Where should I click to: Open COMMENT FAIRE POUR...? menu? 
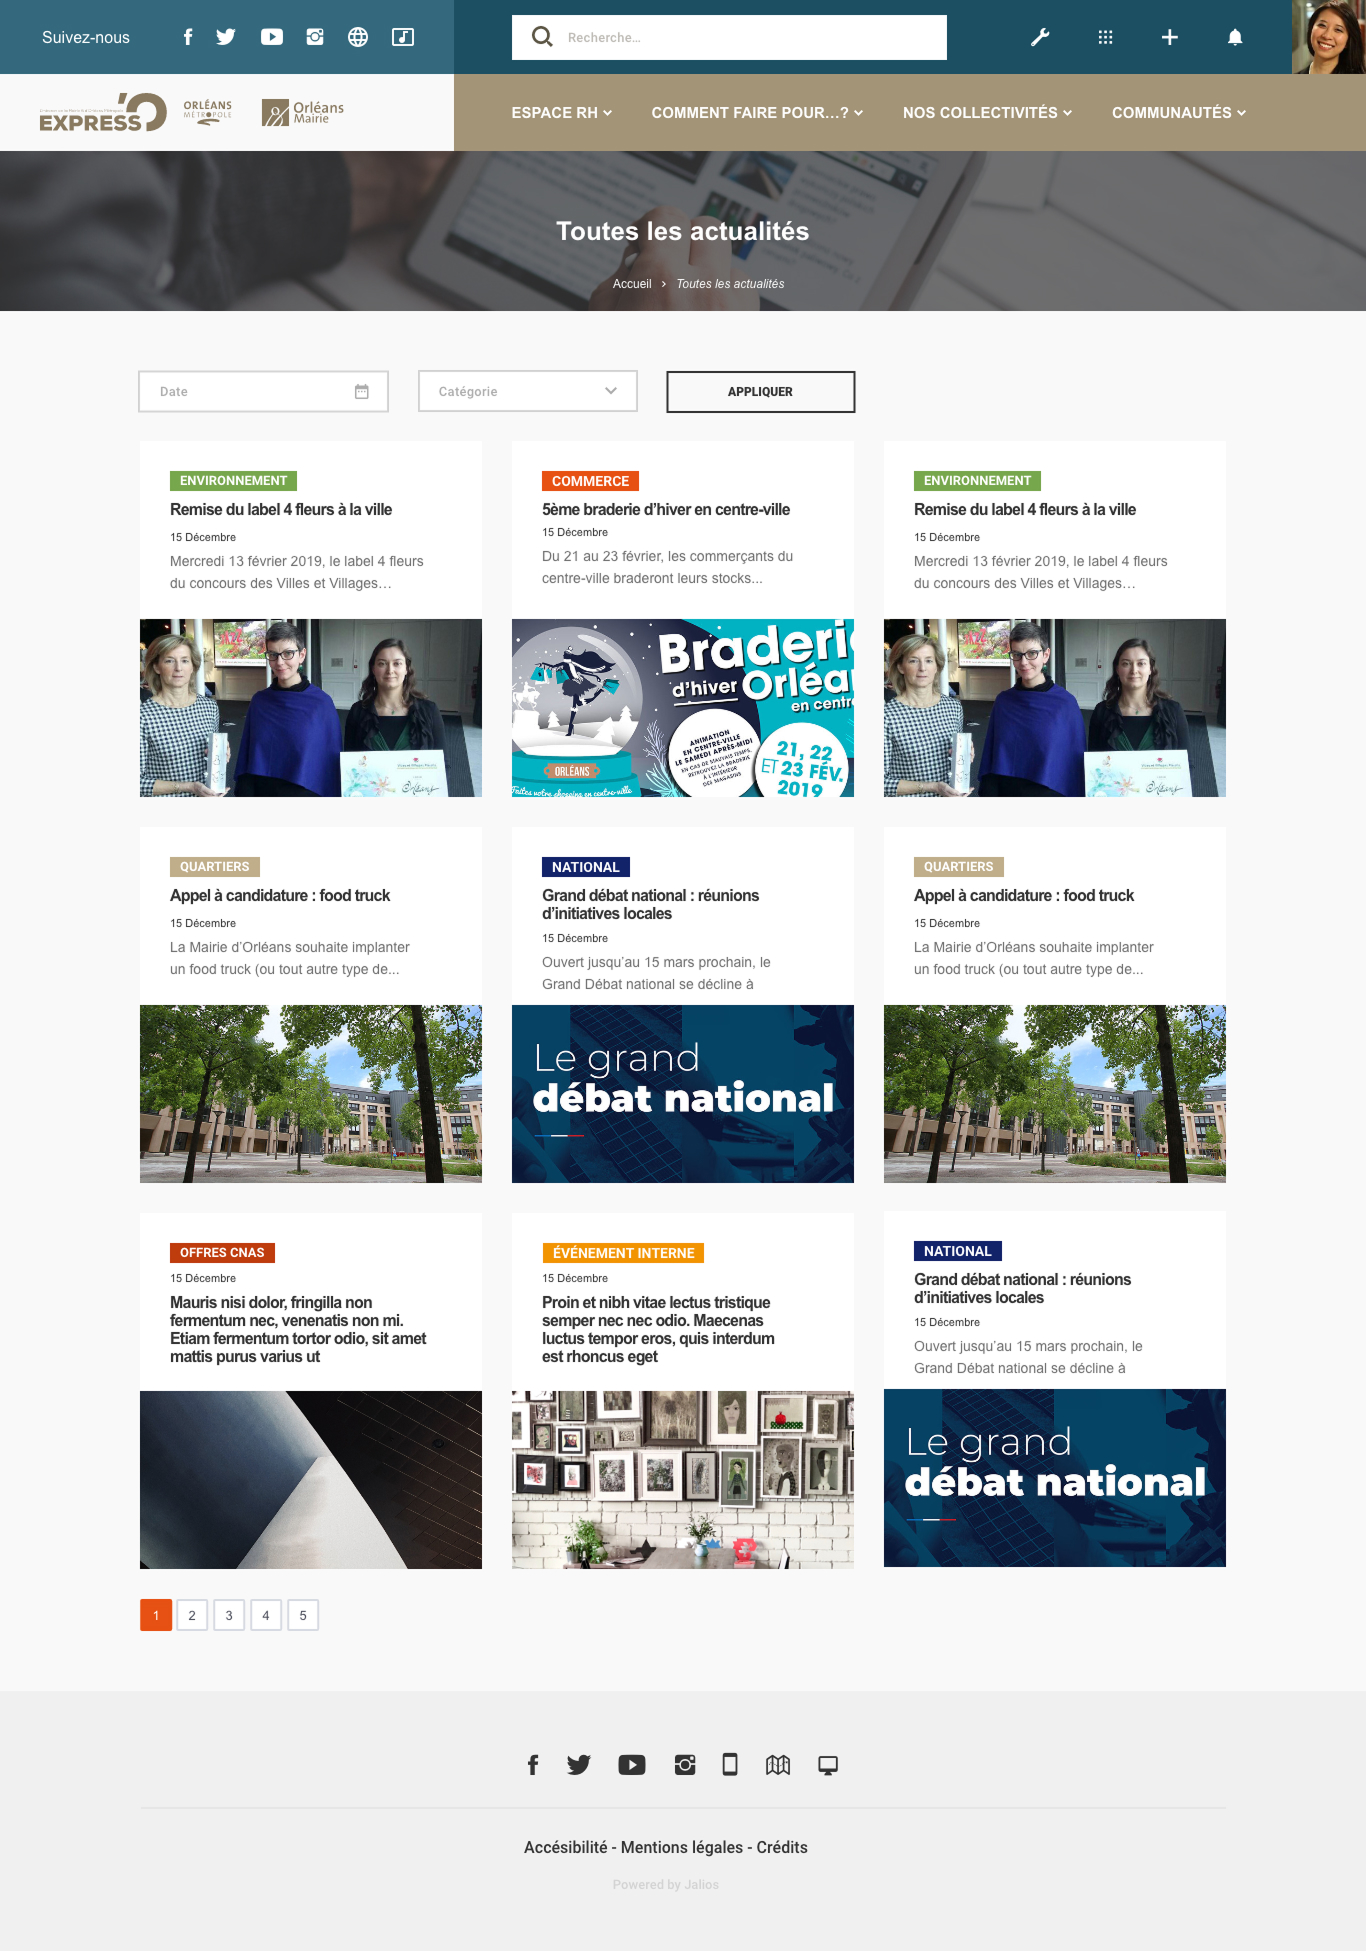click(x=756, y=113)
